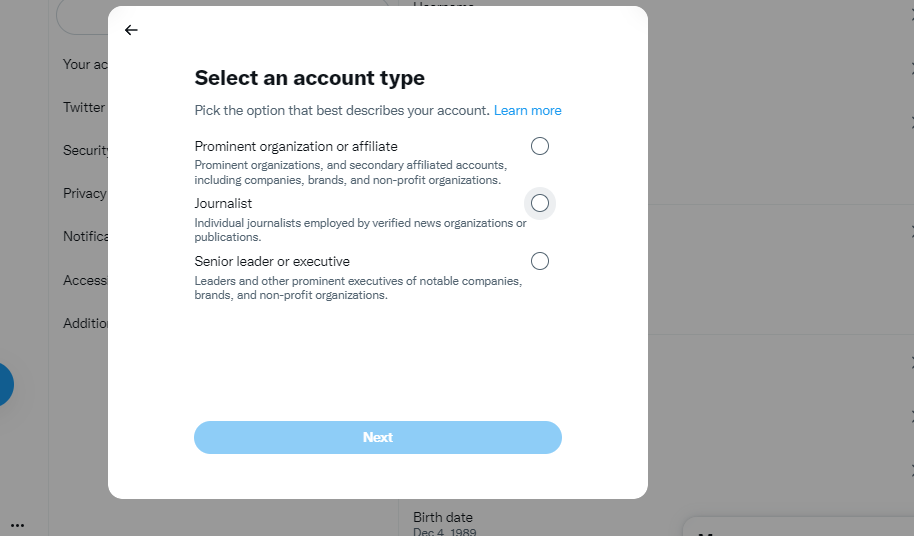Screen dimensions: 914x536
Task: Click the Next button
Action: tap(378, 438)
